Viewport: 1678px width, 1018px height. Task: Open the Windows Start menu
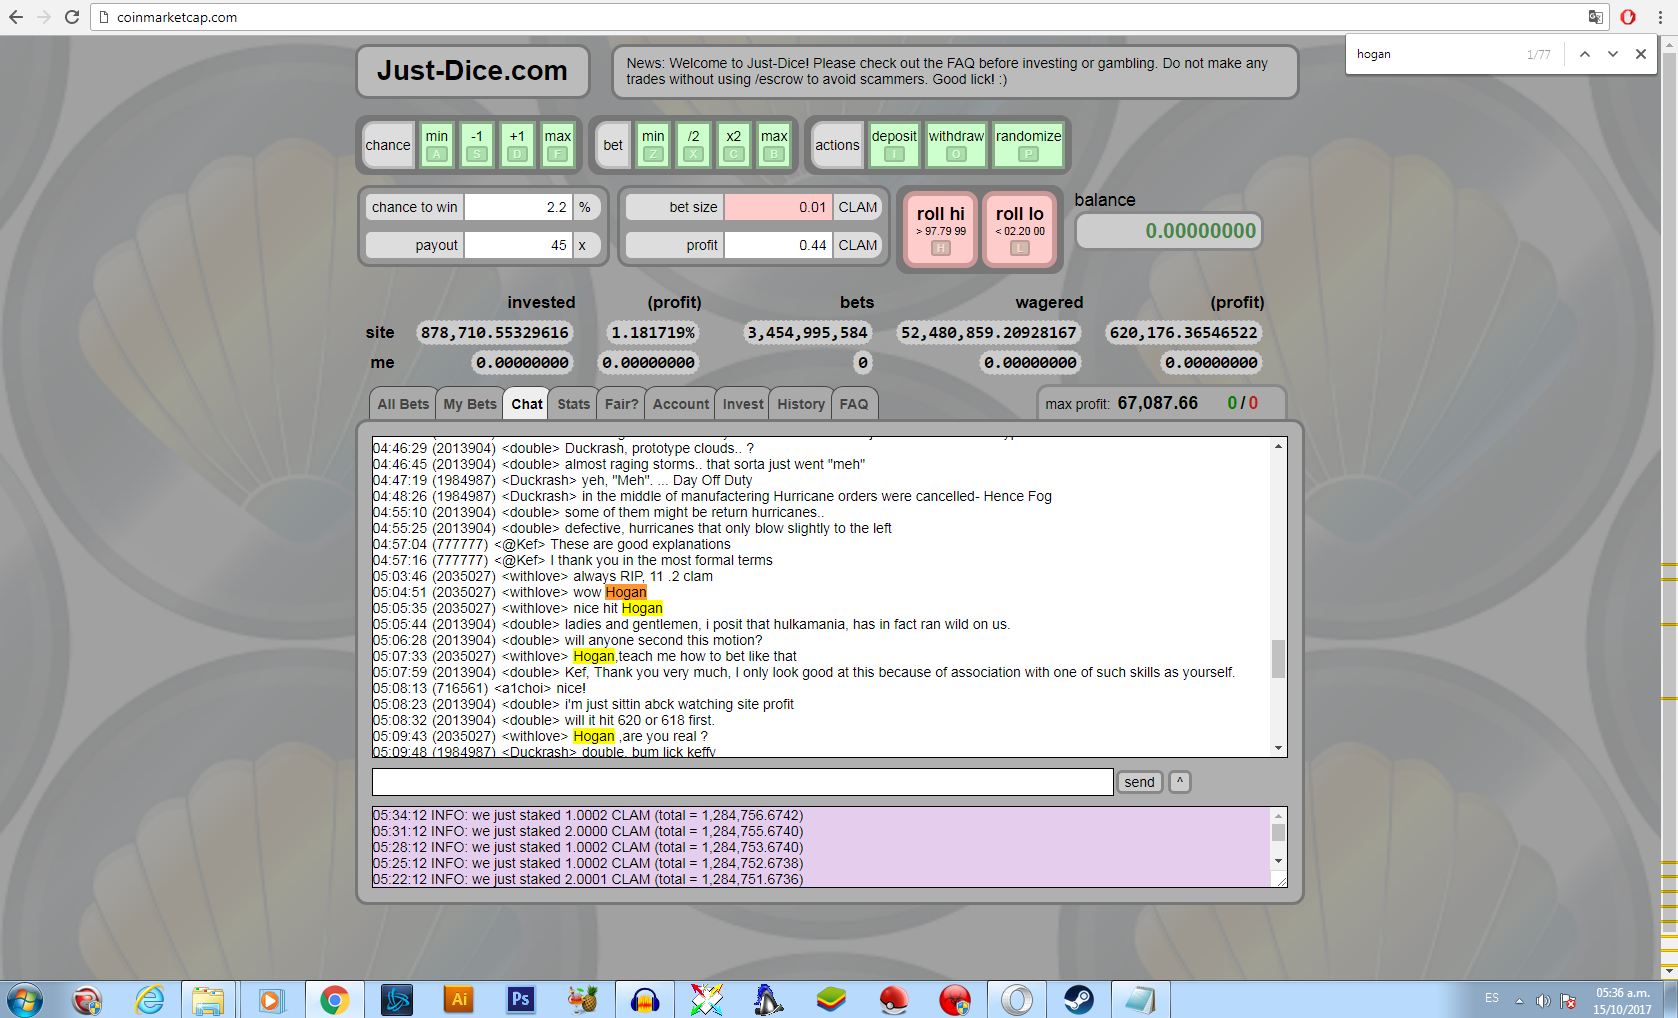(24, 1000)
